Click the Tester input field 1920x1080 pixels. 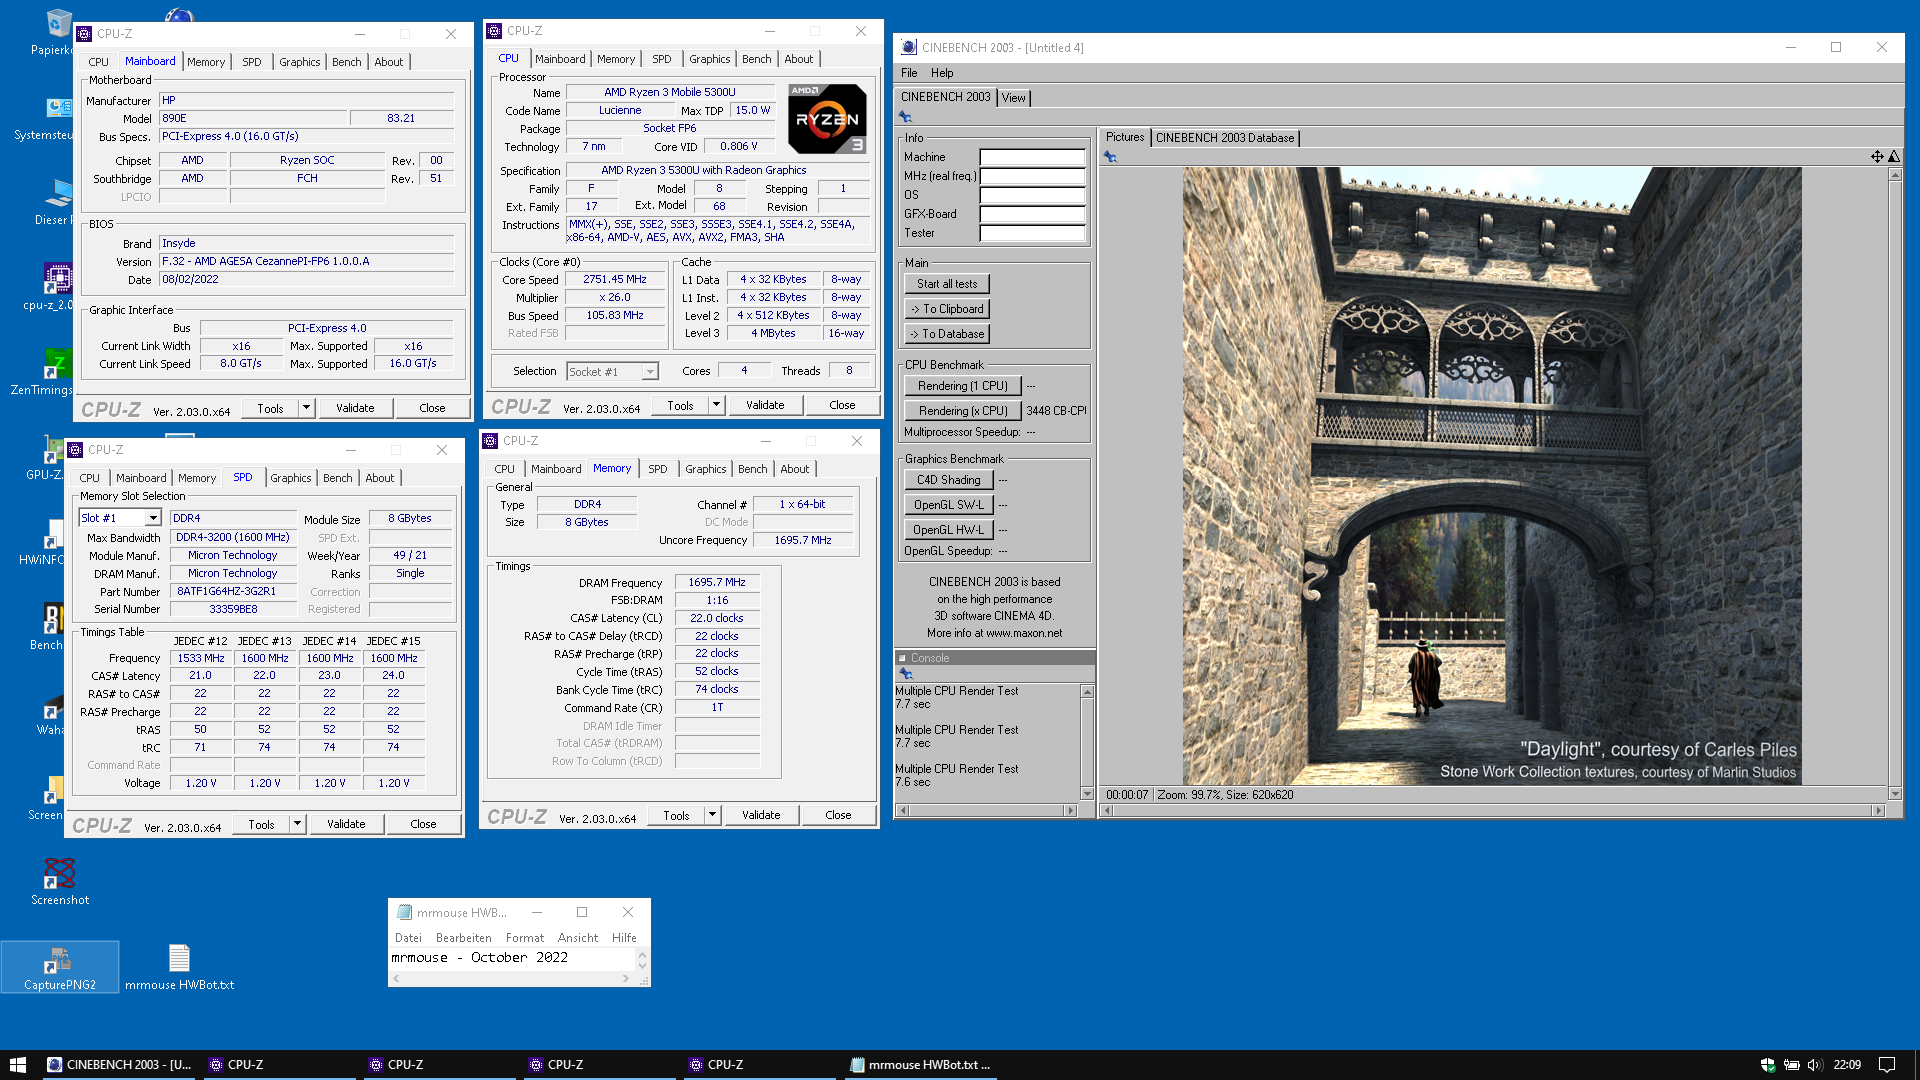pos(1032,233)
